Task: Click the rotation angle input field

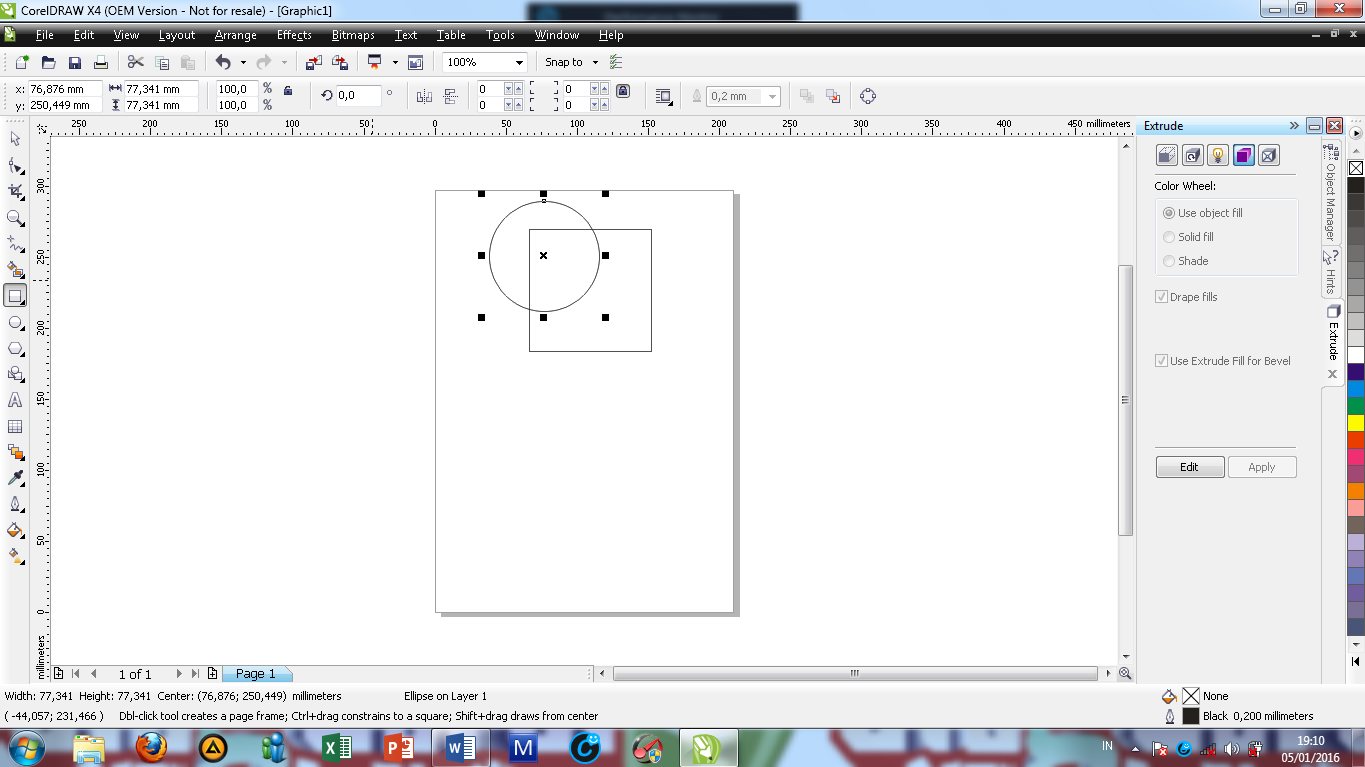Action: click(359, 96)
